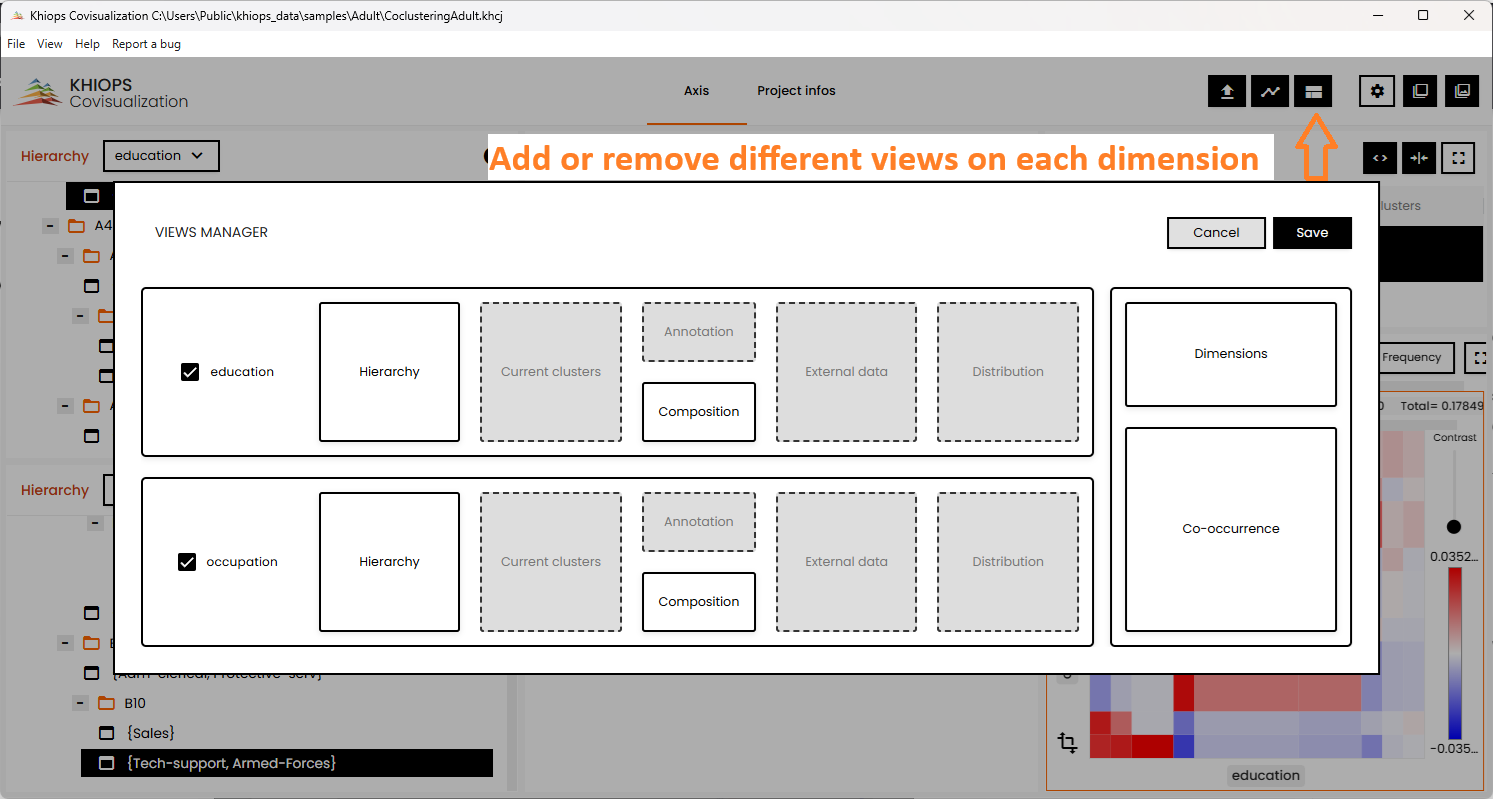This screenshot has width=1493, height=799.
Task: Click the angle brackets expand icon
Action: click(x=1380, y=158)
